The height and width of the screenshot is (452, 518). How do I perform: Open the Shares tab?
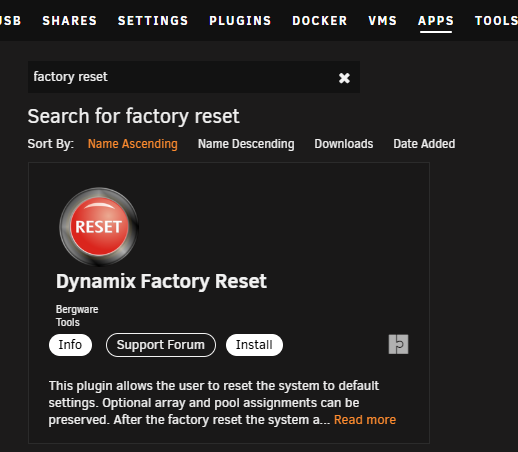69,21
